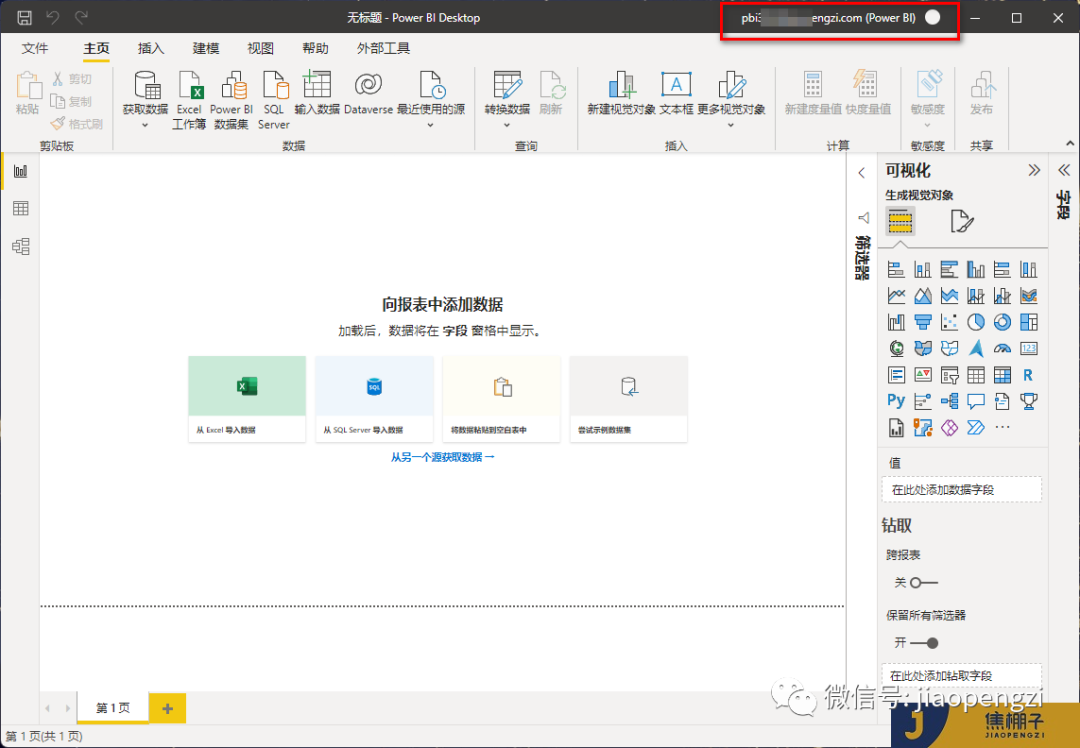Viewport: 1080px width, 748px height.
Task: Click the 在此处添加数据字段 field well
Action: tap(962, 490)
